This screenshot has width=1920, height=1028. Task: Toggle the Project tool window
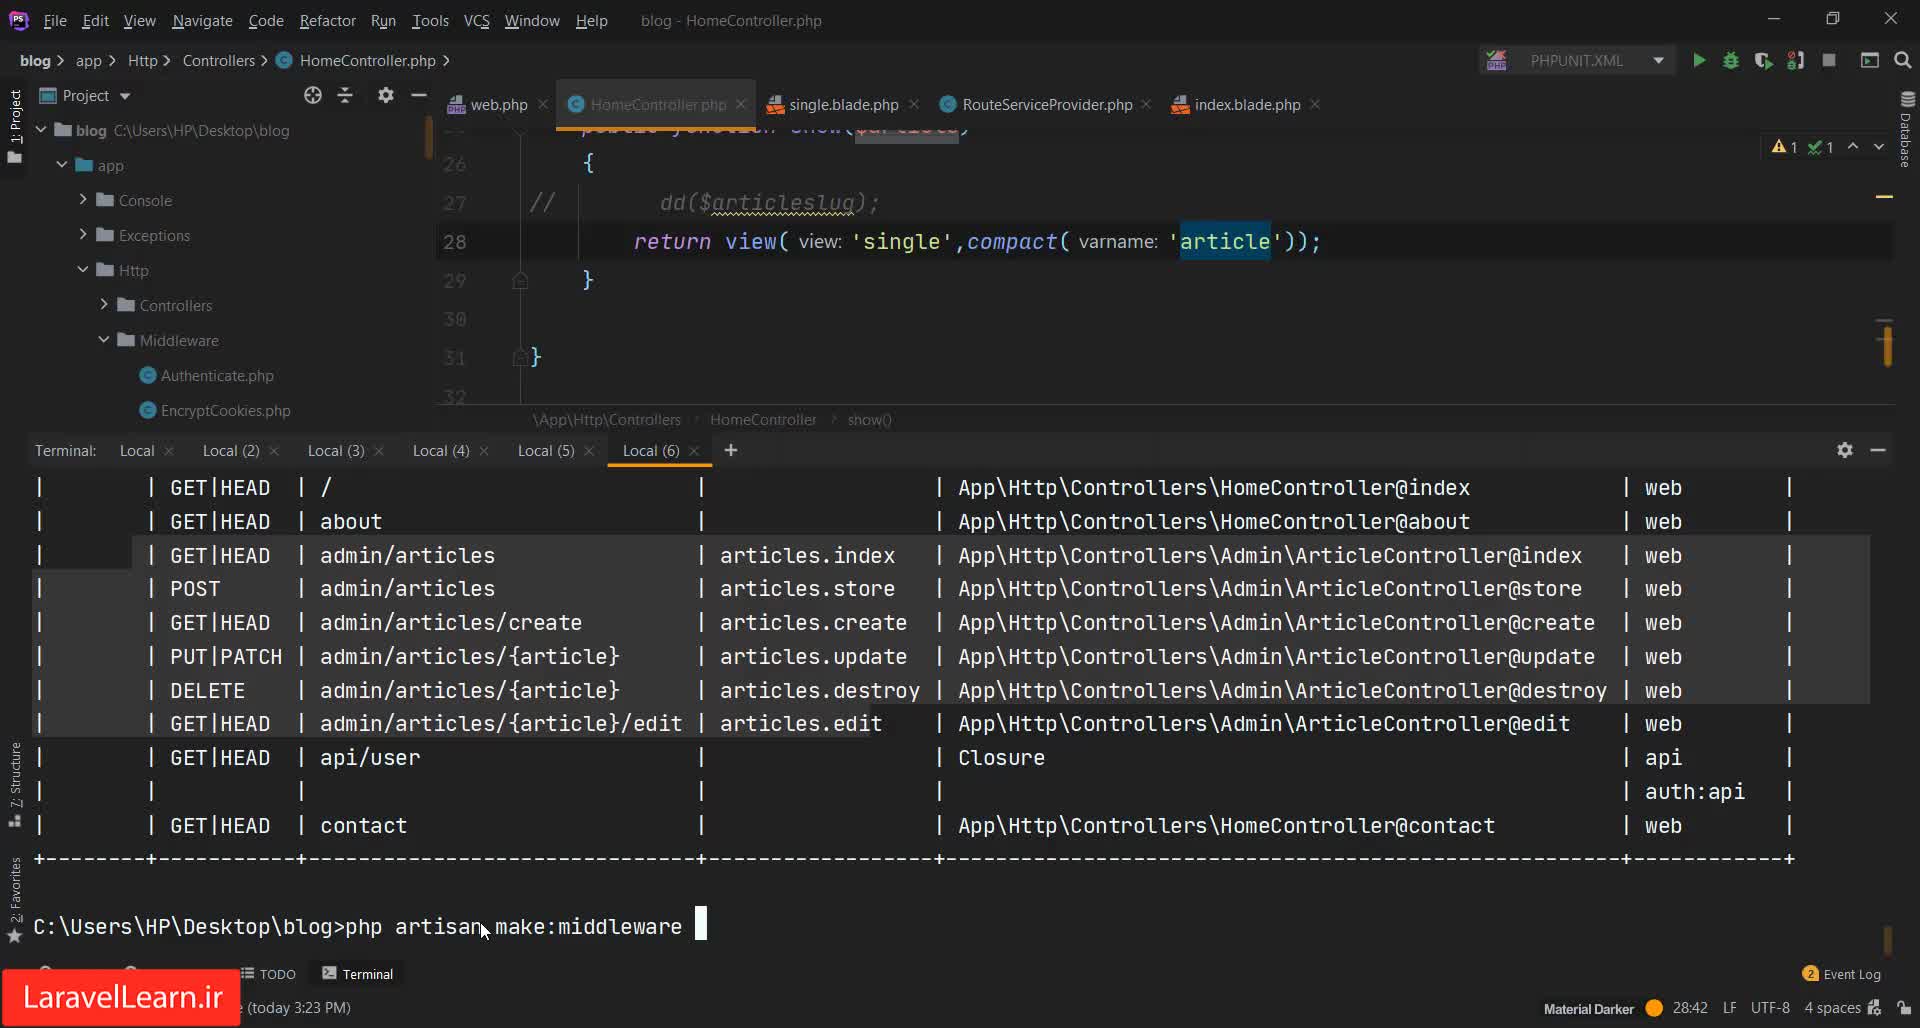(x=15, y=120)
